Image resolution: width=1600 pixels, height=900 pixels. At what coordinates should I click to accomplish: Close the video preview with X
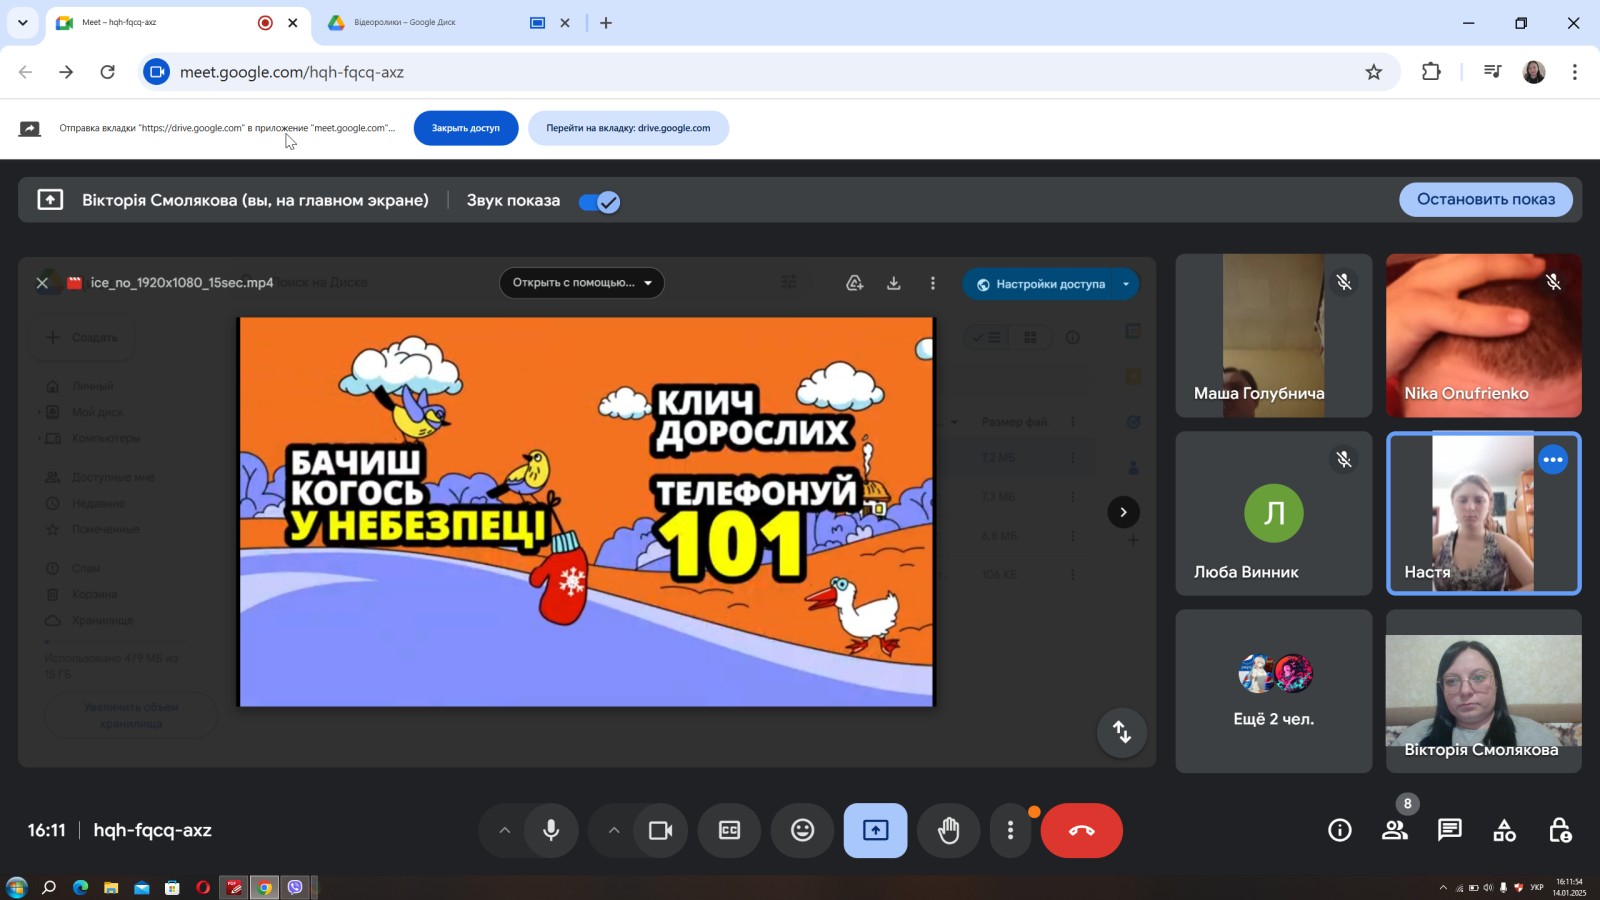[42, 283]
